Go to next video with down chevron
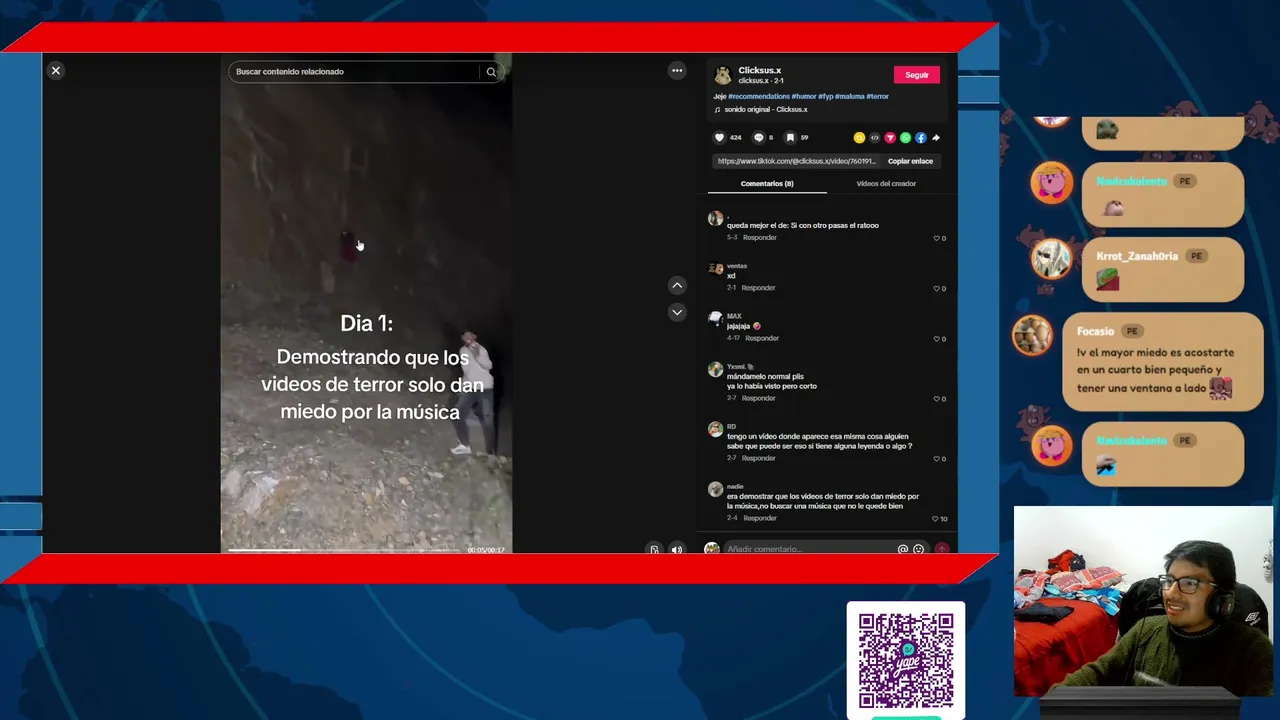Image resolution: width=1280 pixels, height=720 pixels. tap(677, 312)
